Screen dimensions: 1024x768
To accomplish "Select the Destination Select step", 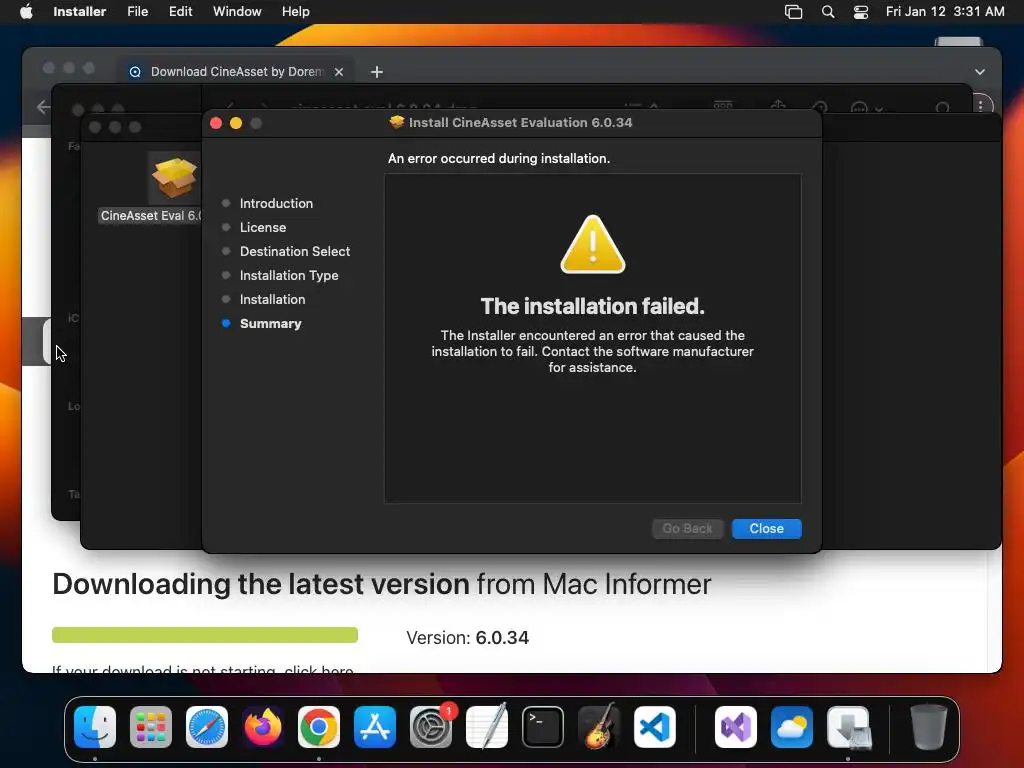I will click(295, 251).
